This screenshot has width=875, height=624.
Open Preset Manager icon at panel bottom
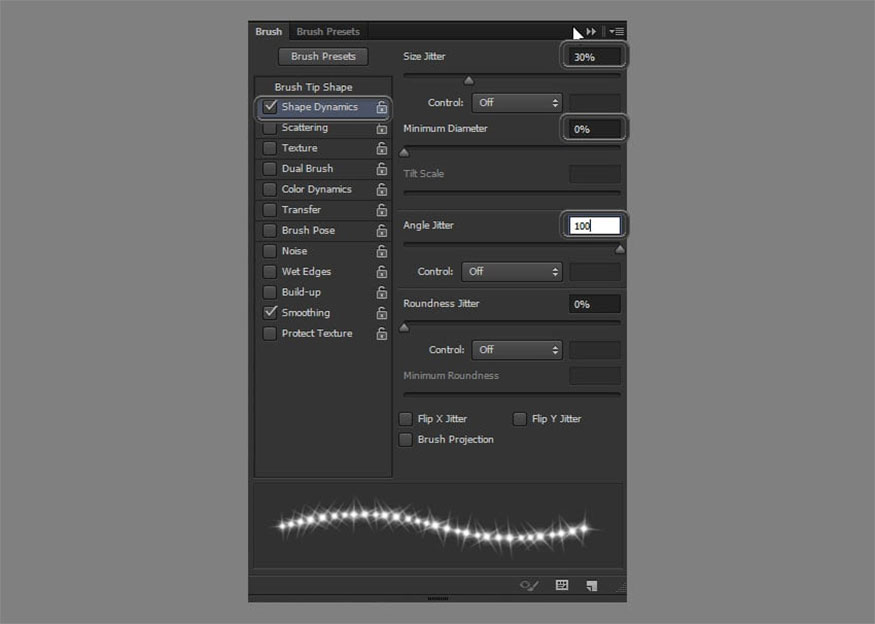[562, 585]
